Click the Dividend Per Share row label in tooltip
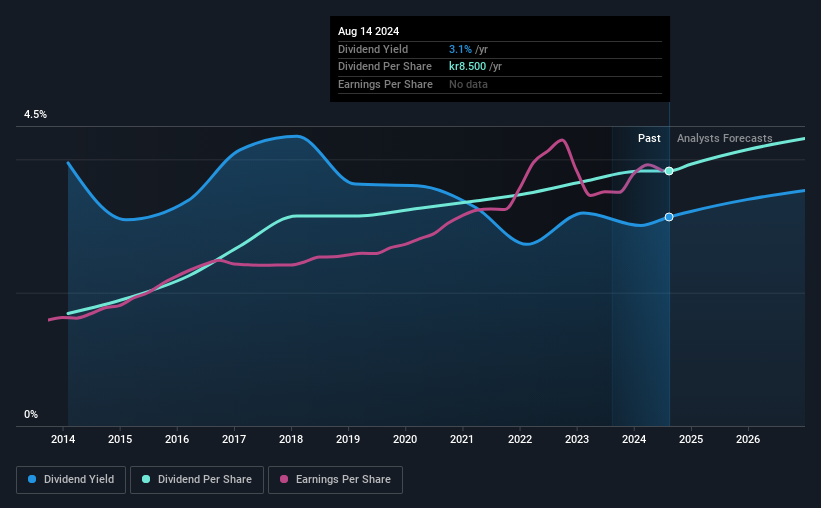Viewport: 821px width, 508px height. click(x=385, y=67)
